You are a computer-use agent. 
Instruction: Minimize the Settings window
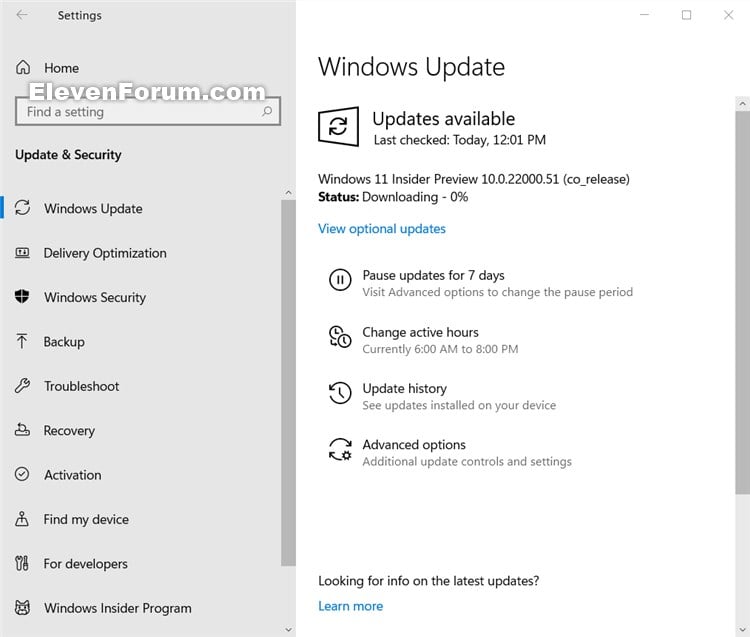point(644,15)
